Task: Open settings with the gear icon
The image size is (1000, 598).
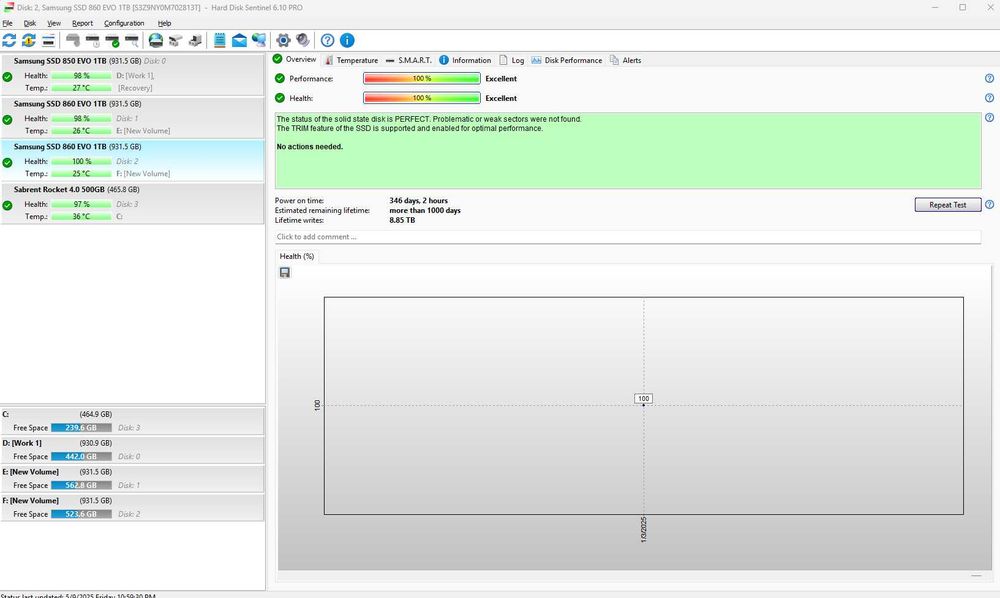Action: (x=283, y=40)
